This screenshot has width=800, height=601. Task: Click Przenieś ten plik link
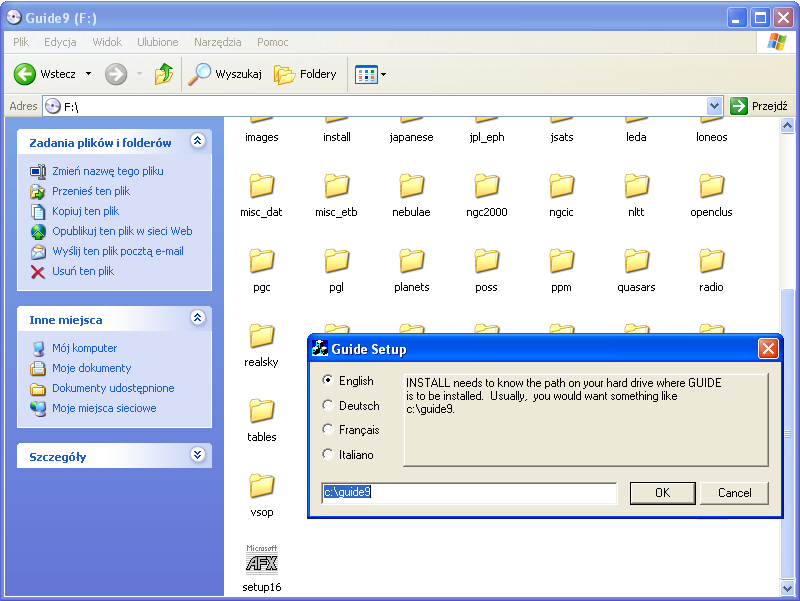(x=91, y=191)
